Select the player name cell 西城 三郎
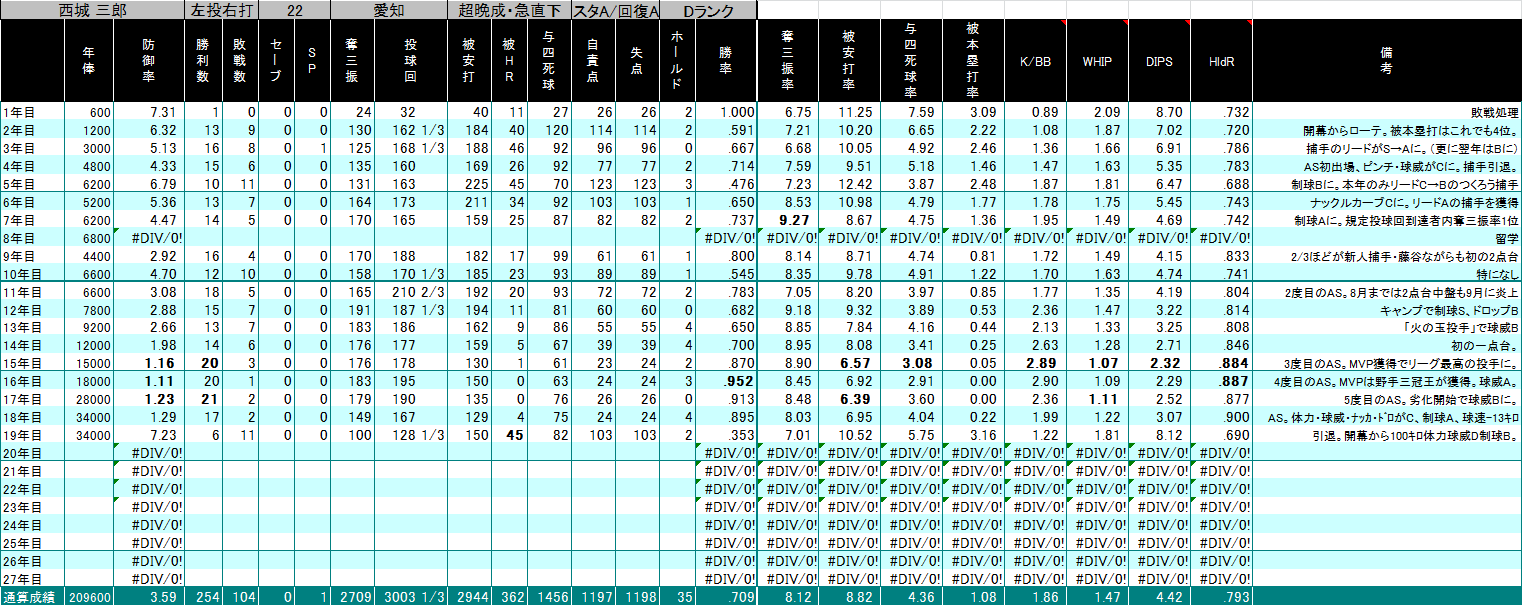The width and height of the screenshot is (1523, 615). click(93, 10)
